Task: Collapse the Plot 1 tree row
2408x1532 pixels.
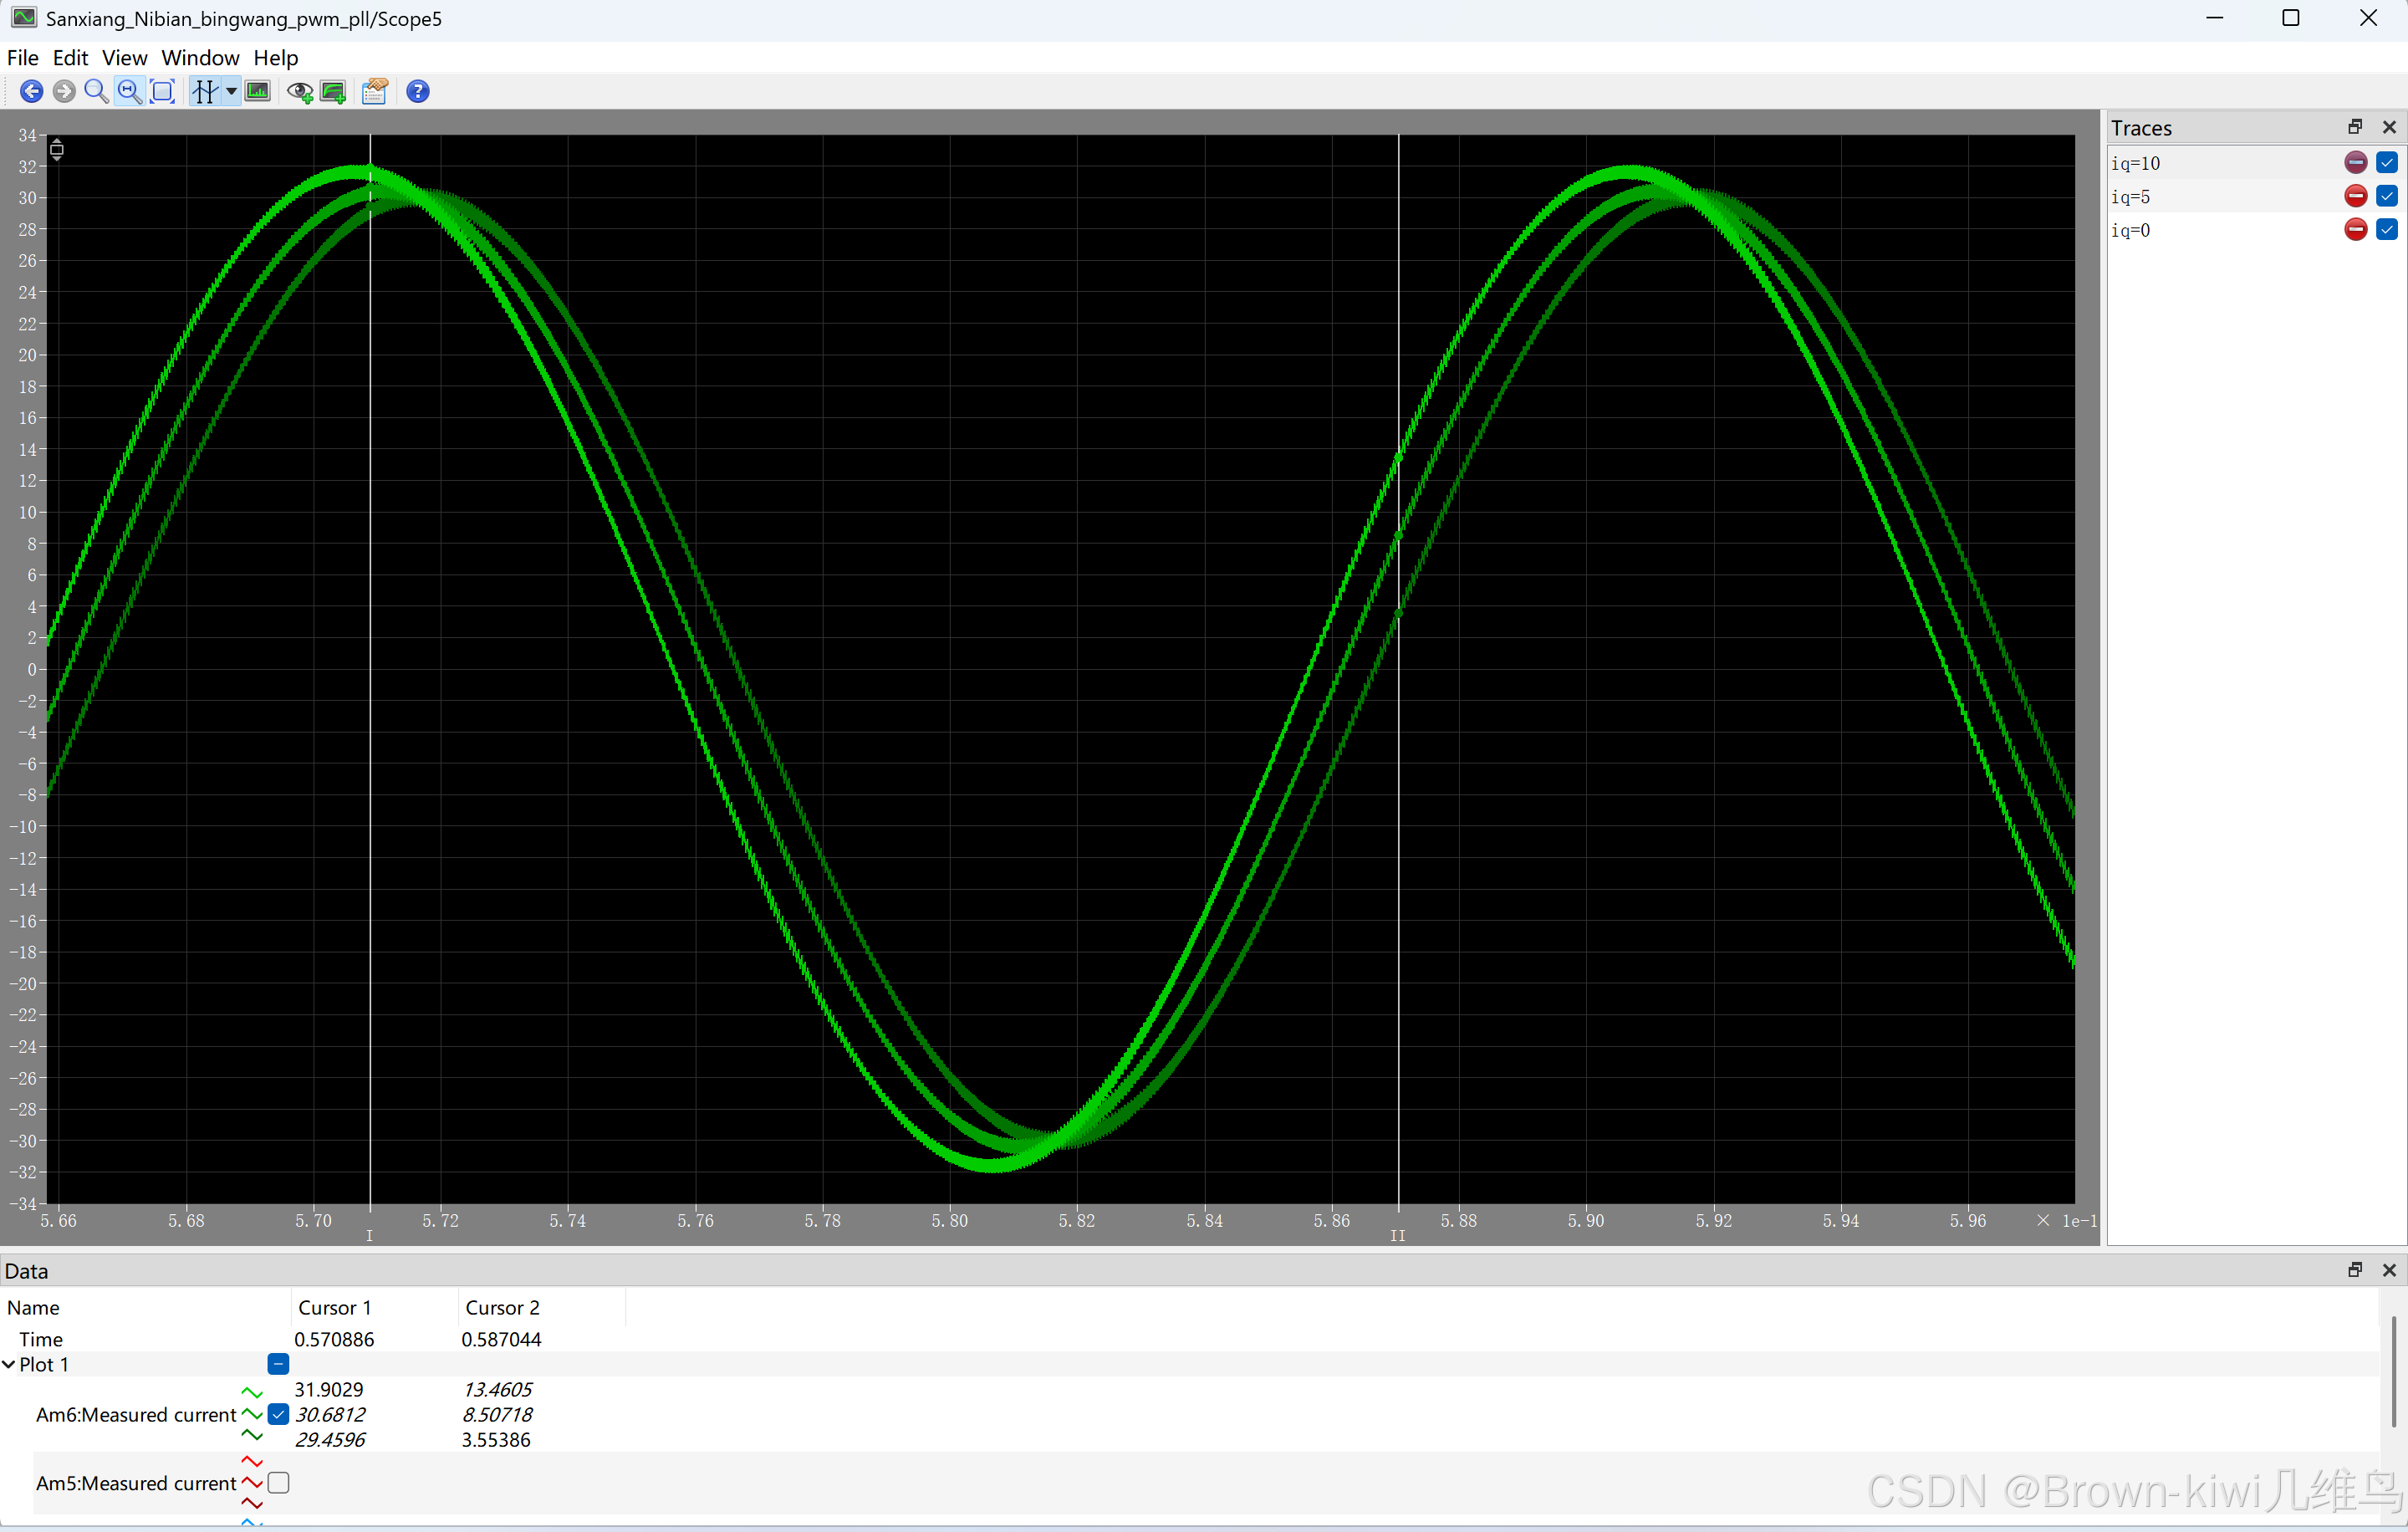Action: click(9, 1365)
